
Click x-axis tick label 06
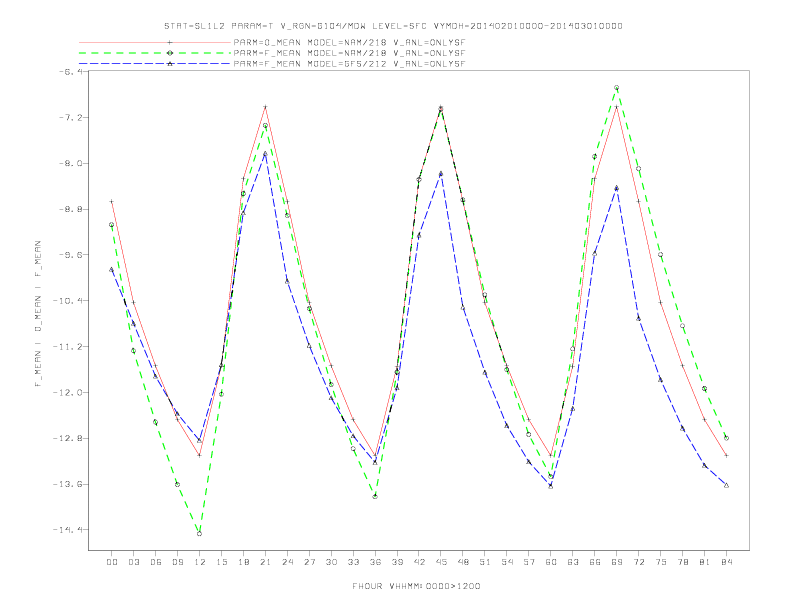(x=156, y=562)
